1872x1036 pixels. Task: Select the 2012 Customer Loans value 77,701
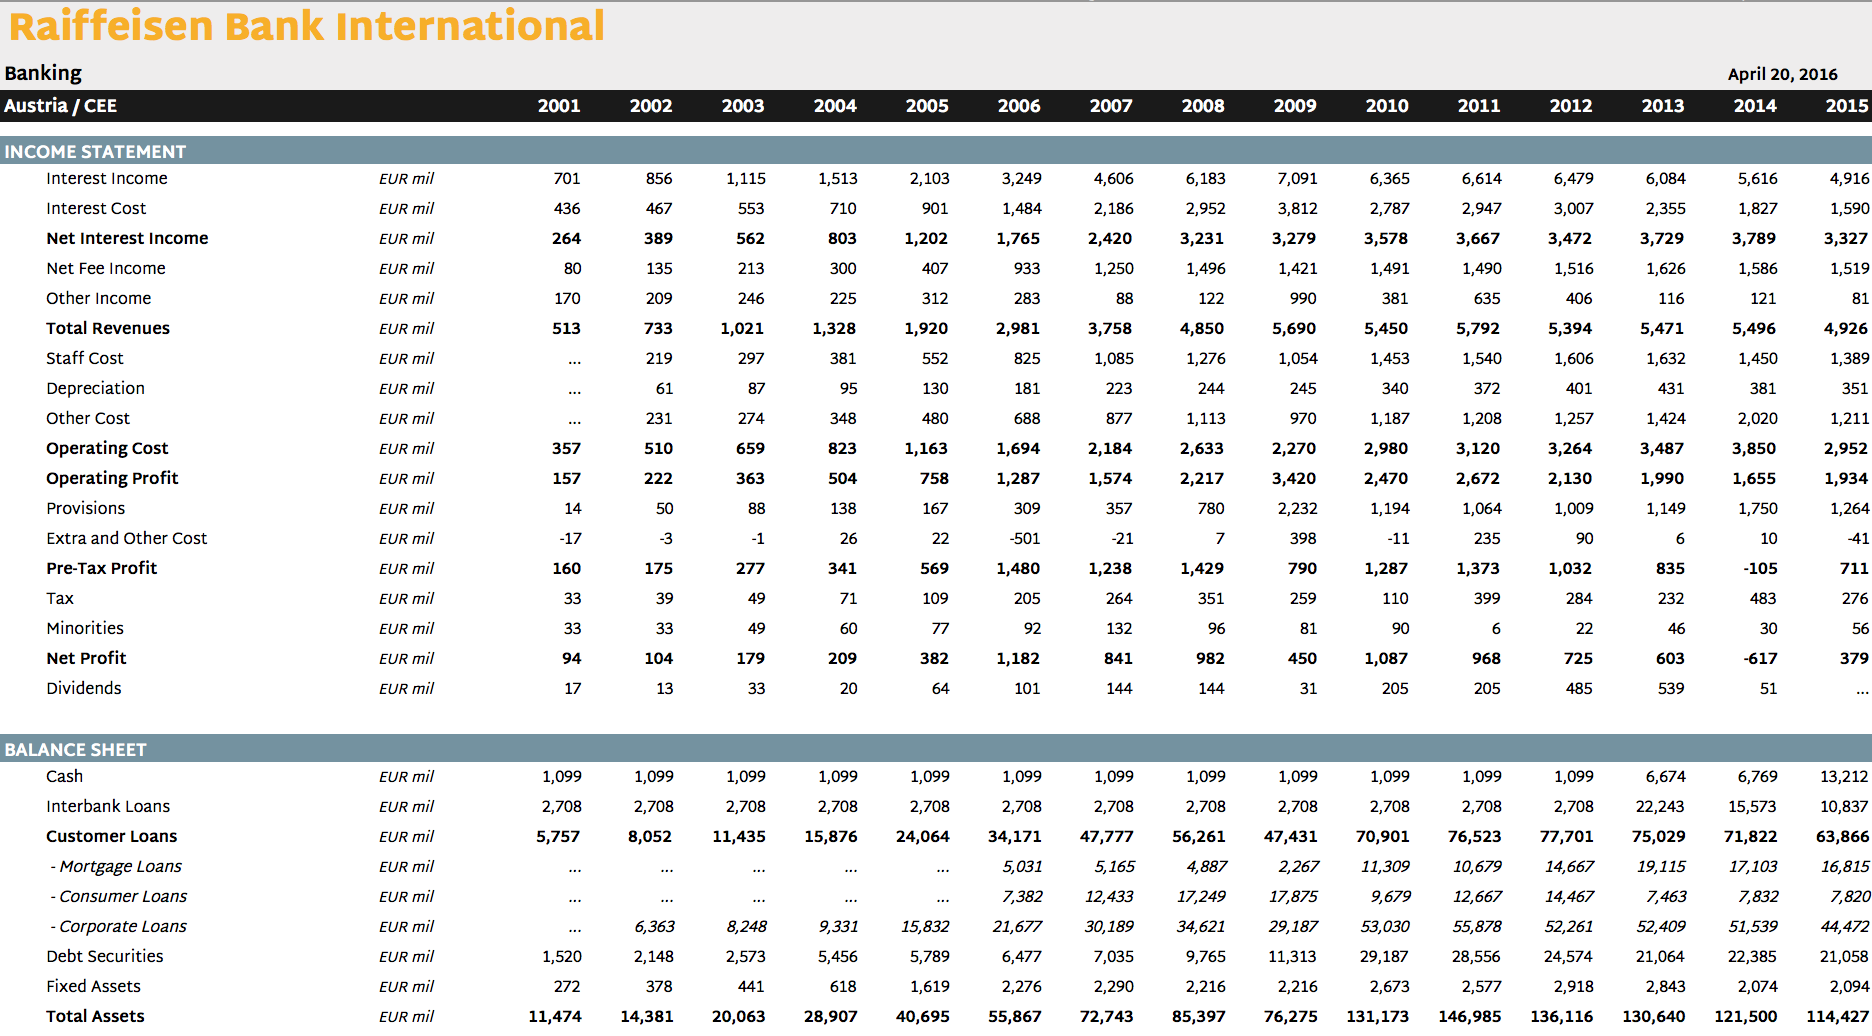point(1567,836)
